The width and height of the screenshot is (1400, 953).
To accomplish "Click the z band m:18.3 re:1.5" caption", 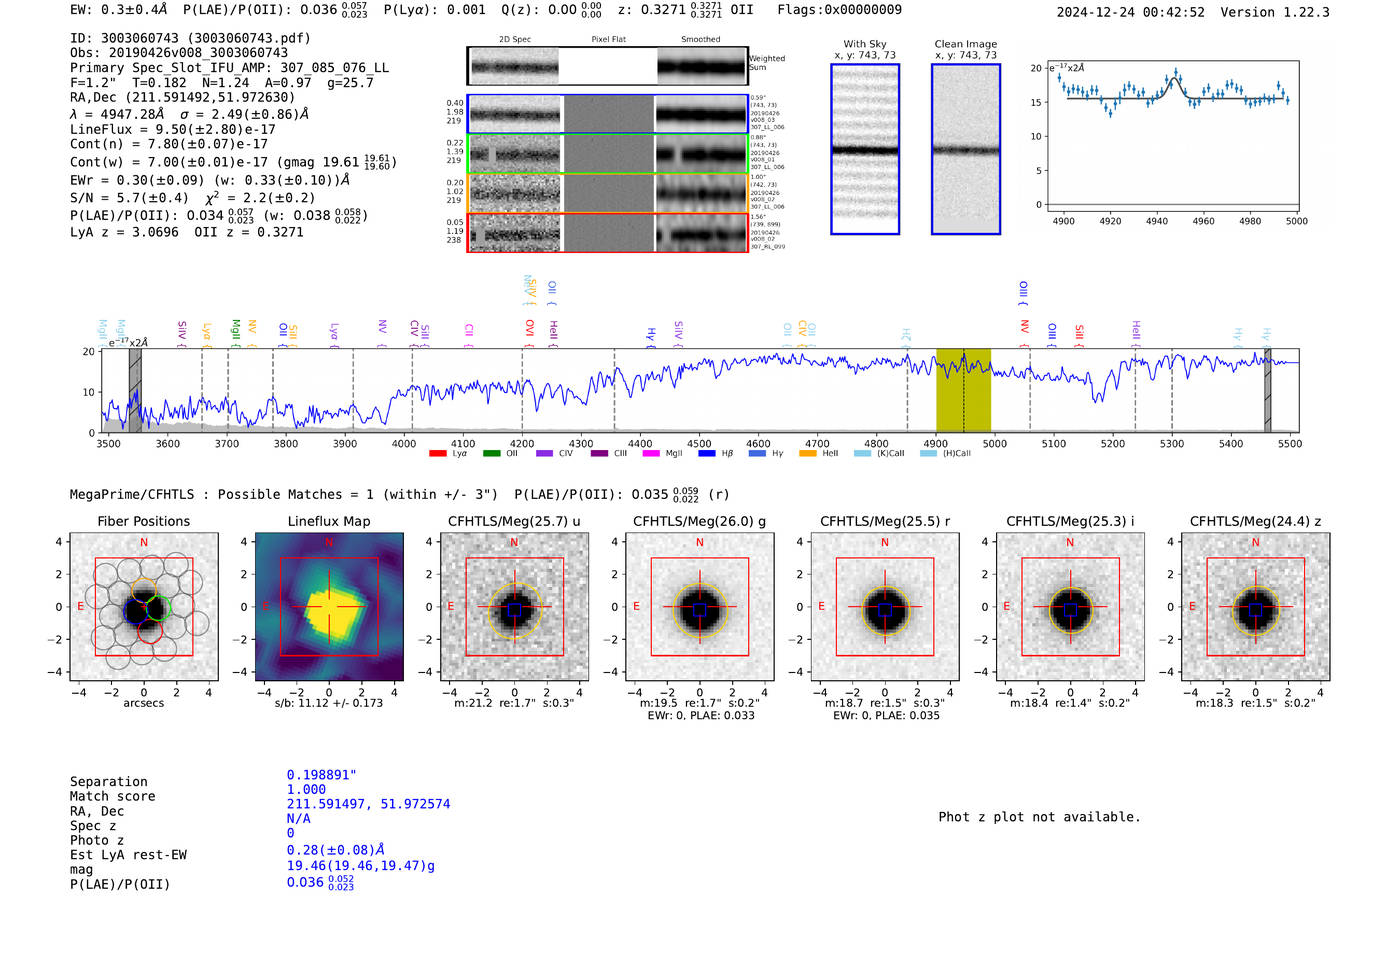I will point(1255,703).
